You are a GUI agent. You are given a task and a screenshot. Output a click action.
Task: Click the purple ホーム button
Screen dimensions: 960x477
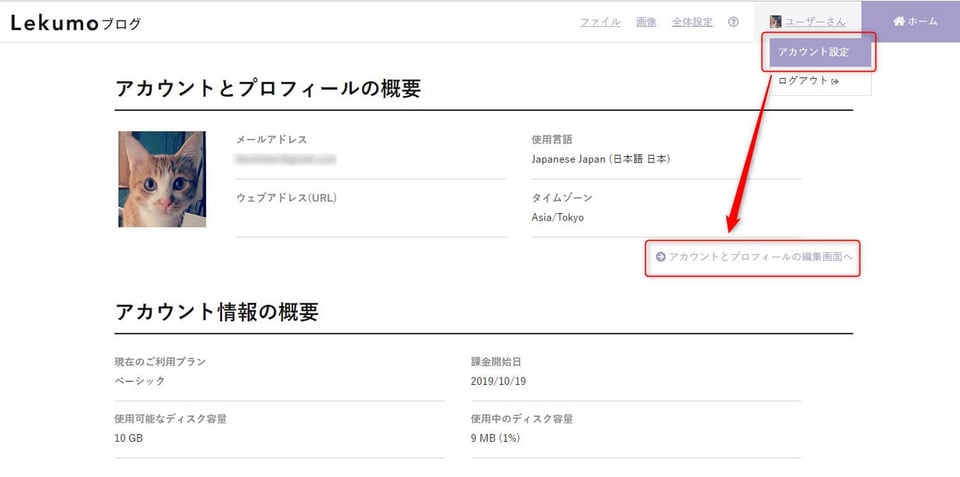[x=910, y=21]
